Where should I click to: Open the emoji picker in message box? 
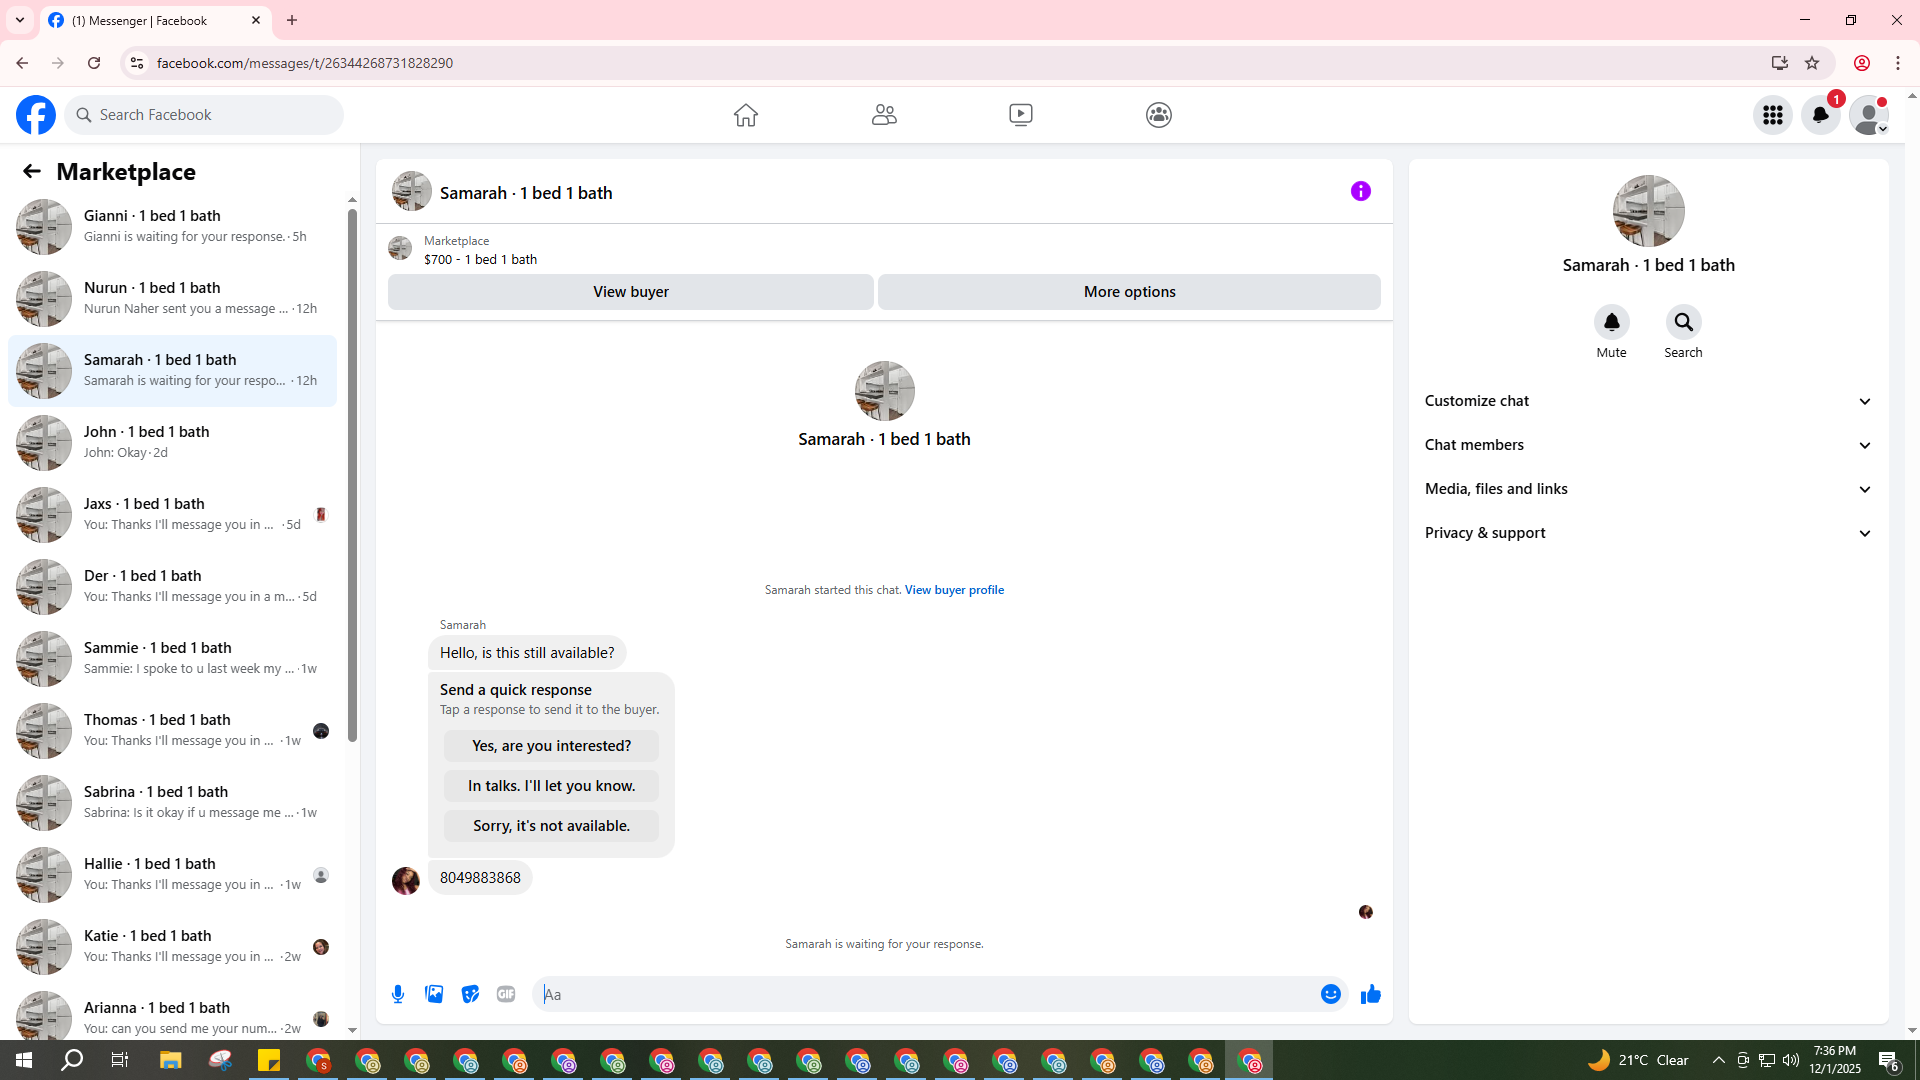pyautogui.click(x=1331, y=994)
